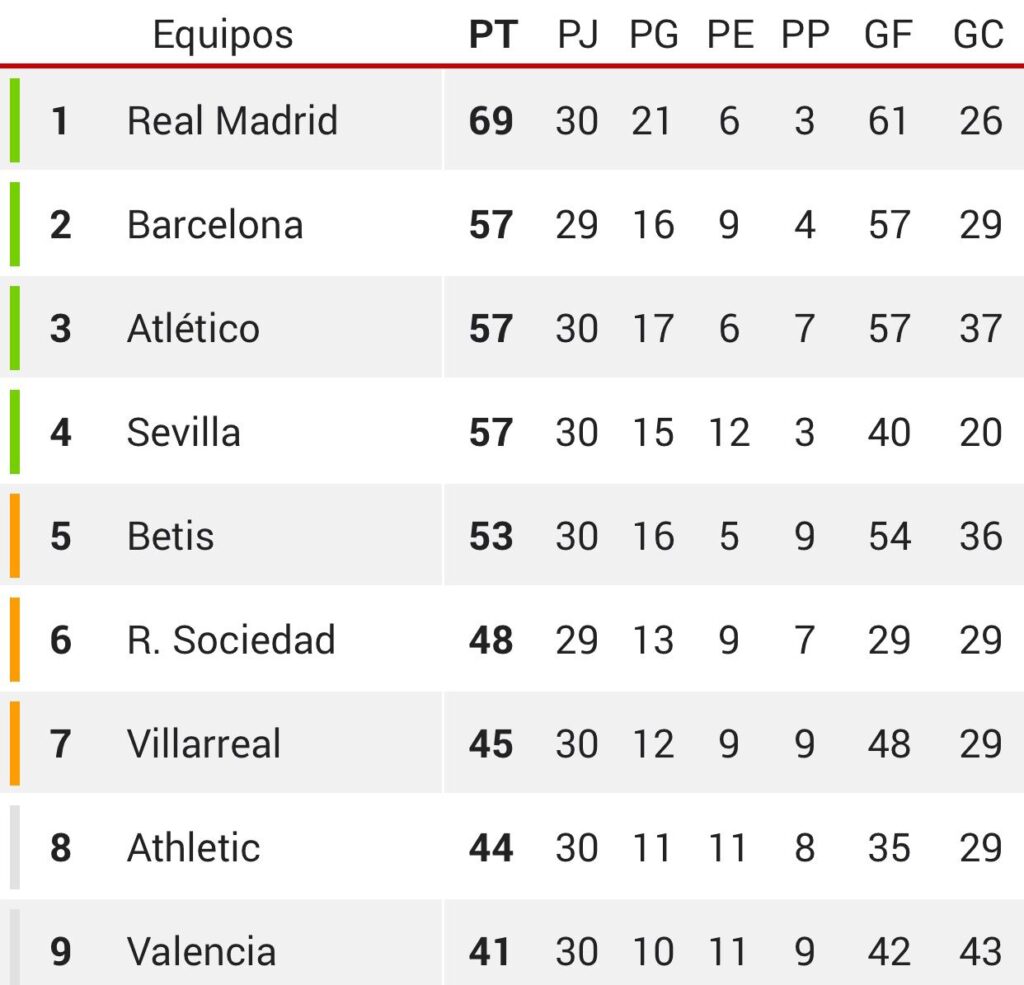Click the Equipos column header
1024x985 pixels.
pos(223,35)
